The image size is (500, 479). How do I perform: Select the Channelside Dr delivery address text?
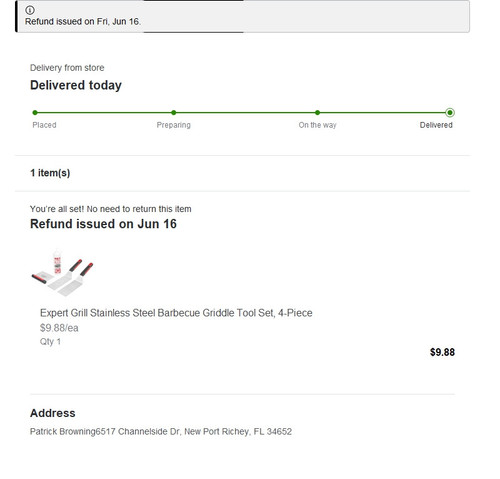[x=161, y=432]
